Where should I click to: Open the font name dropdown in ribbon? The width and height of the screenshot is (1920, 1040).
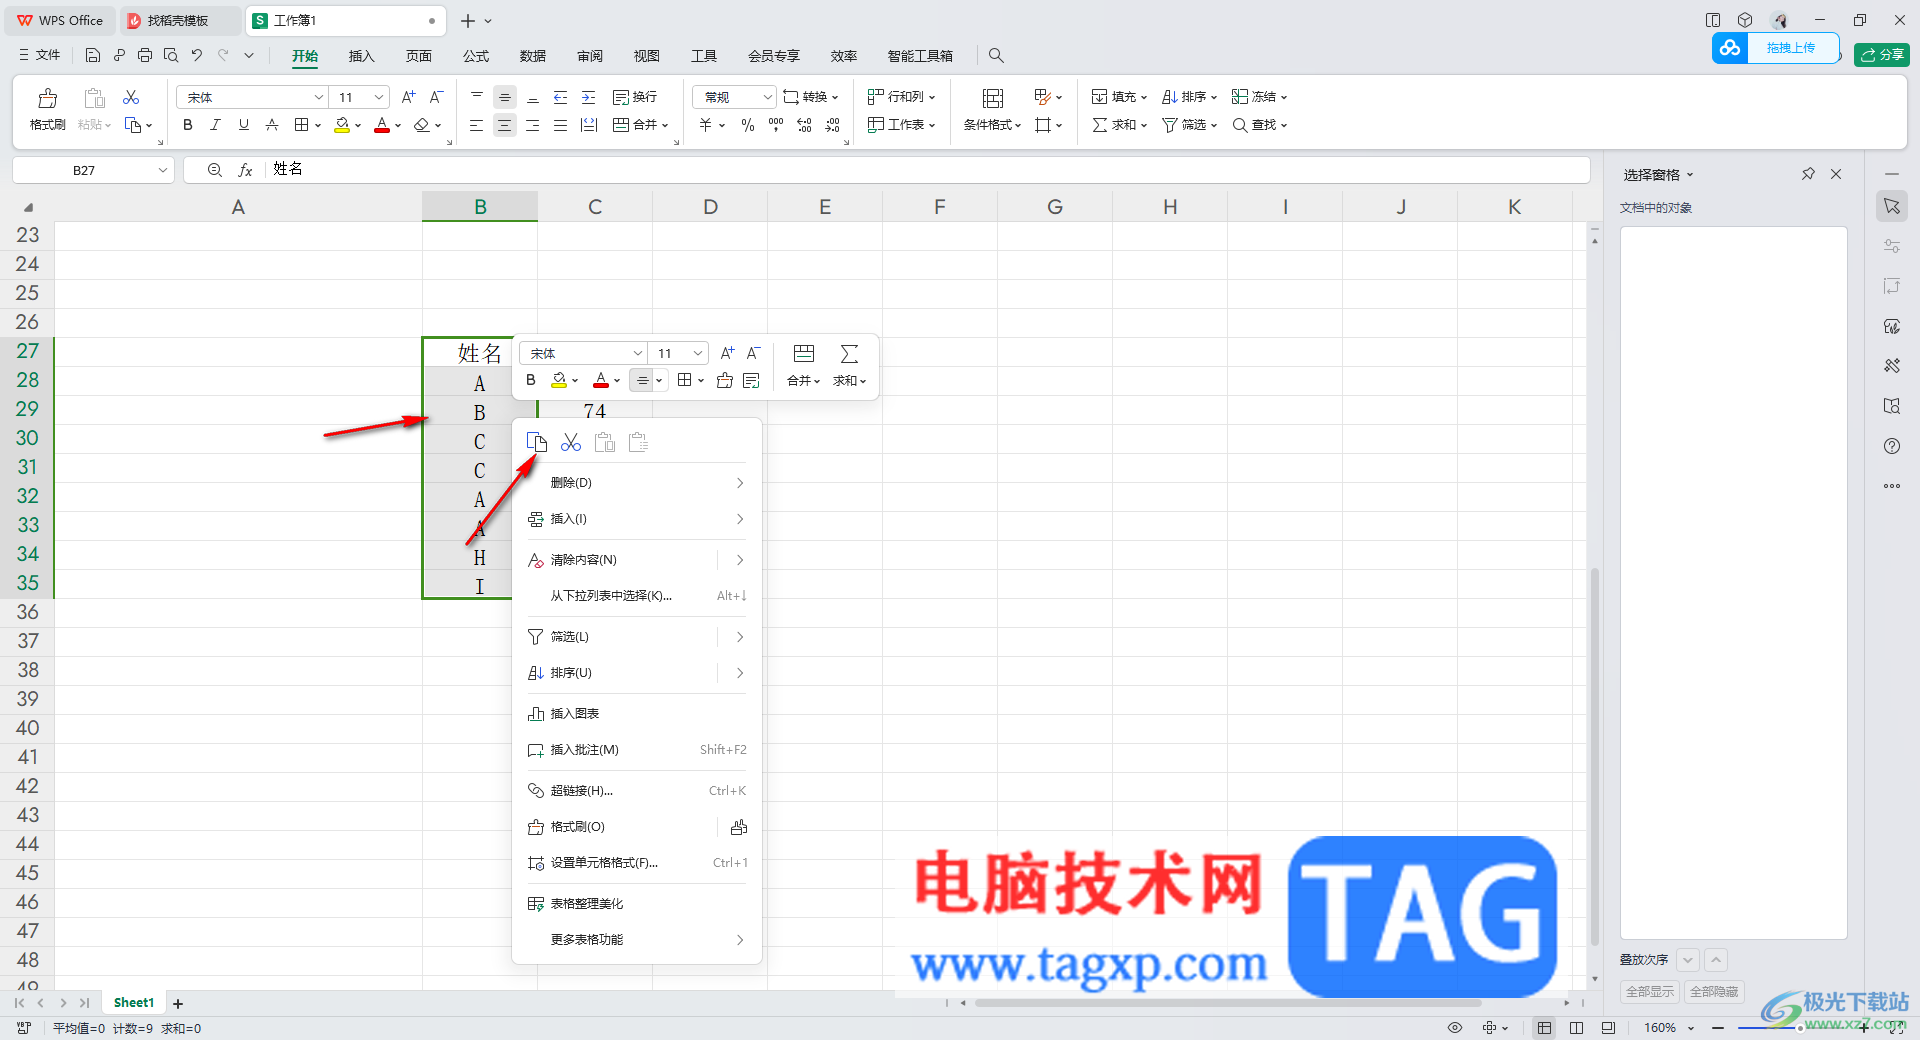pyautogui.click(x=319, y=97)
